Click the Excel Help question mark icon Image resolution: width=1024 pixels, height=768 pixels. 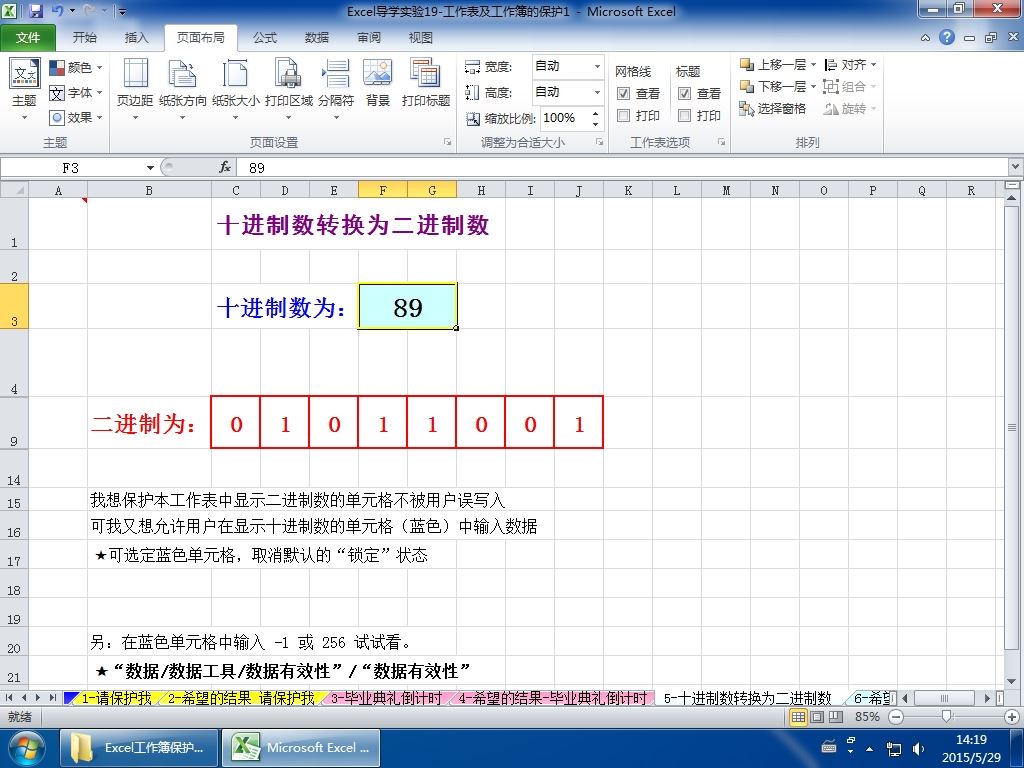(947, 37)
